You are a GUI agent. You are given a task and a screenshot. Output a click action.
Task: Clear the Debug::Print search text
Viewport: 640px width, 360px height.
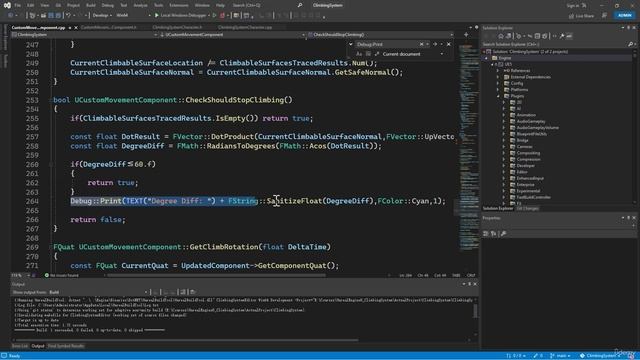(422, 44)
